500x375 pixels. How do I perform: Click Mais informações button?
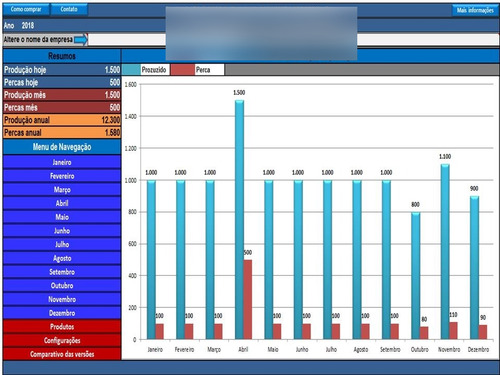pyautogui.click(x=475, y=10)
